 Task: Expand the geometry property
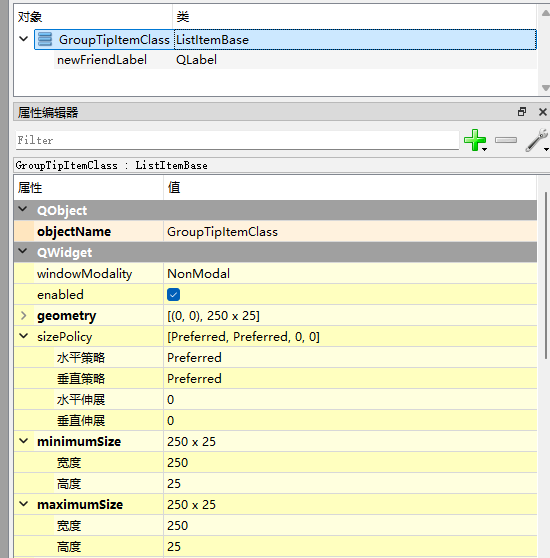pyautogui.click(x=23, y=316)
